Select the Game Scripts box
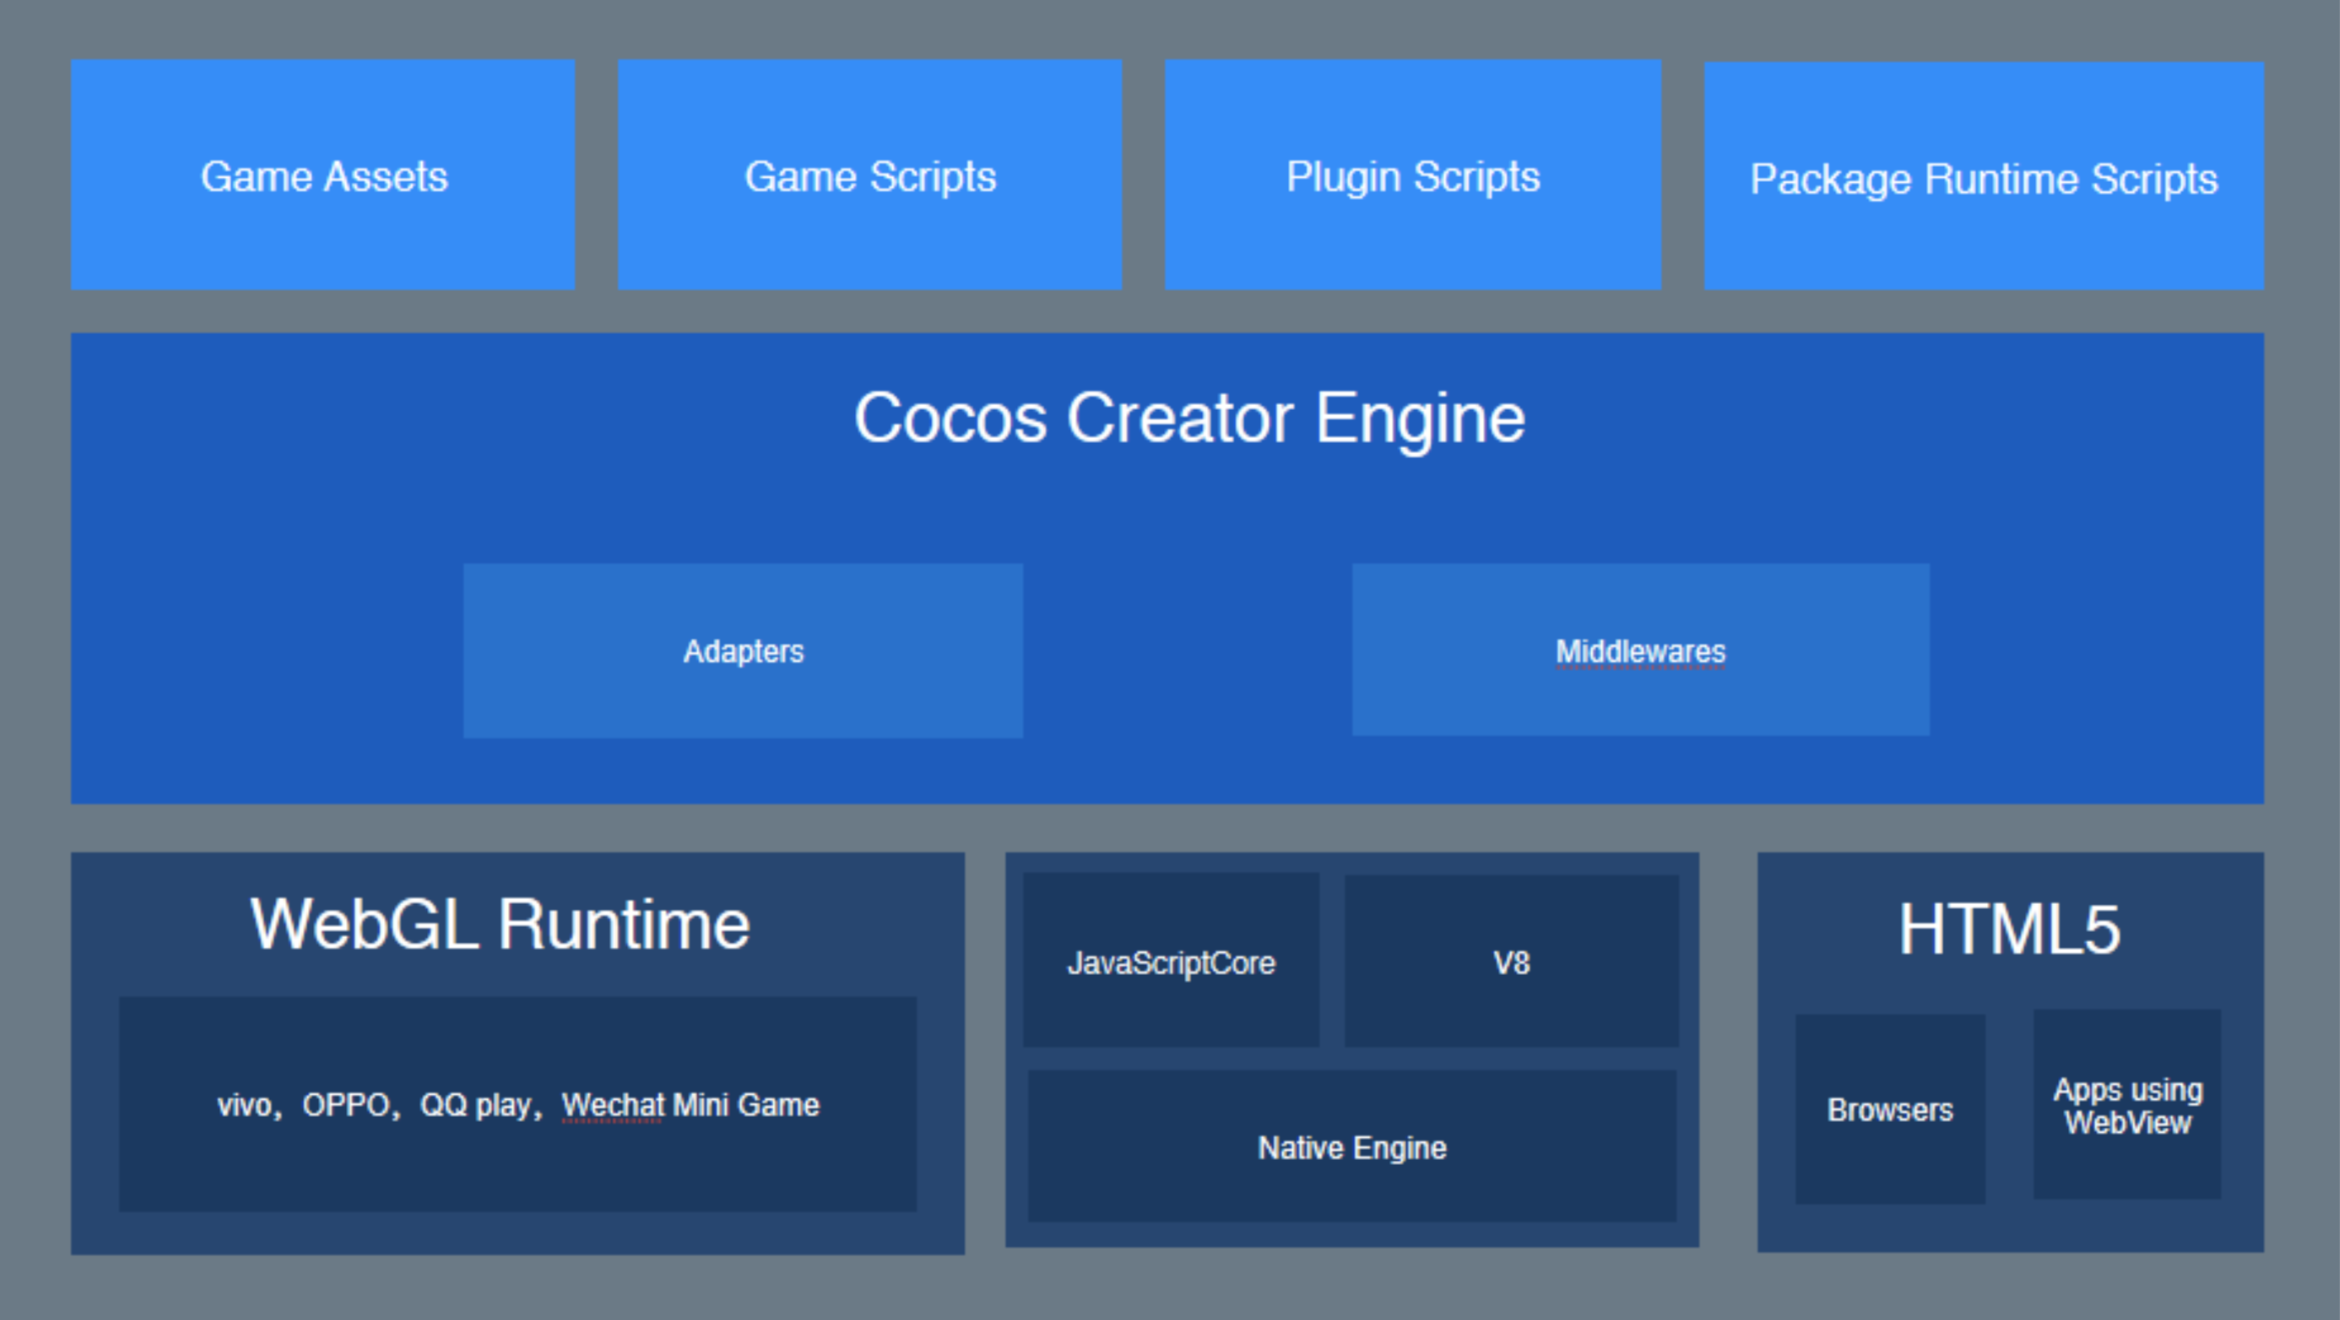This screenshot has width=2340, height=1320. [x=869, y=176]
